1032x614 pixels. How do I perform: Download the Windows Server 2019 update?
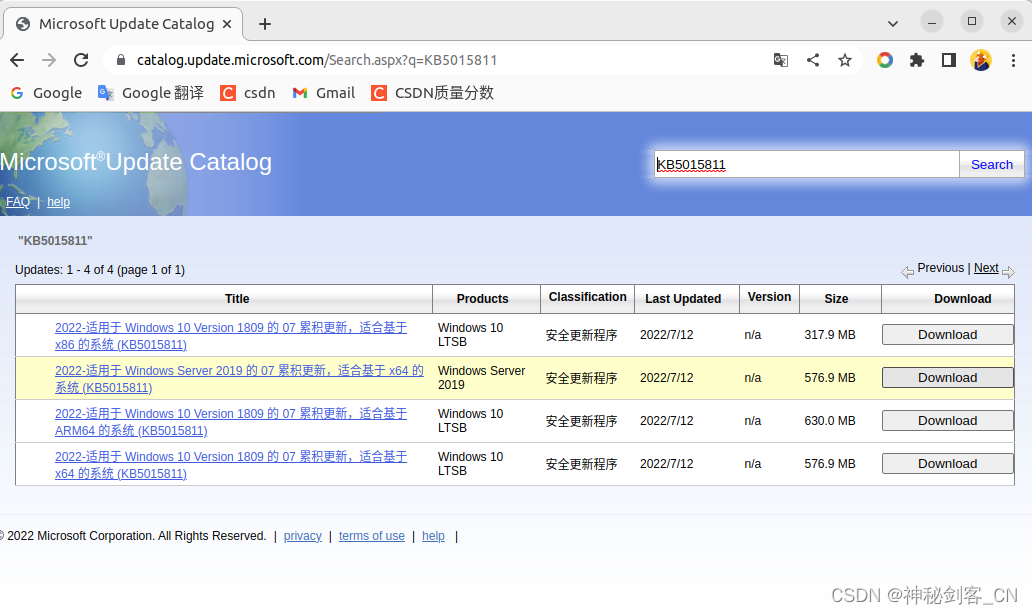tap(947, 378)
